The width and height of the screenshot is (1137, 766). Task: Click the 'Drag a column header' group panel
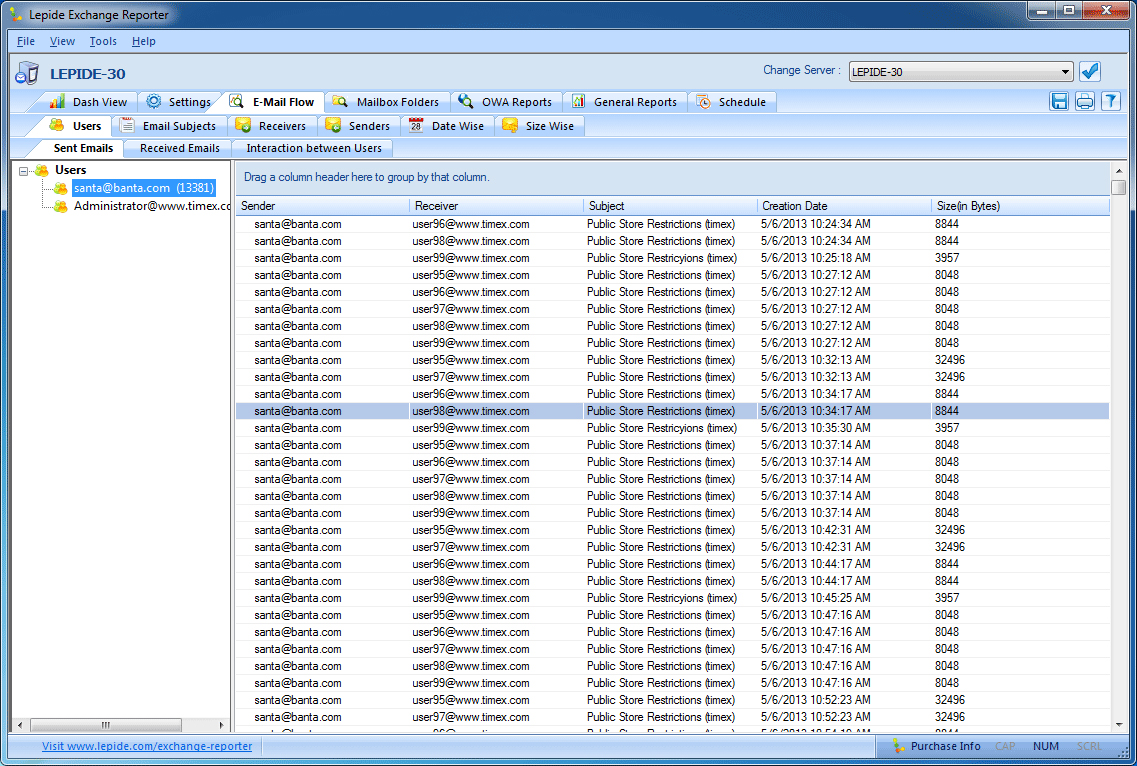[672, 177]
